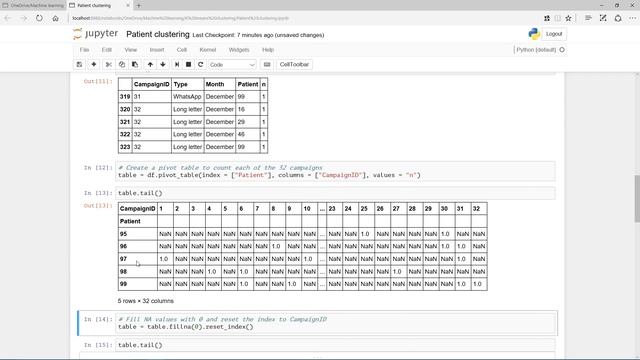Select the In [13] table.tail() cell
The image size is (640, 360).
335,193
